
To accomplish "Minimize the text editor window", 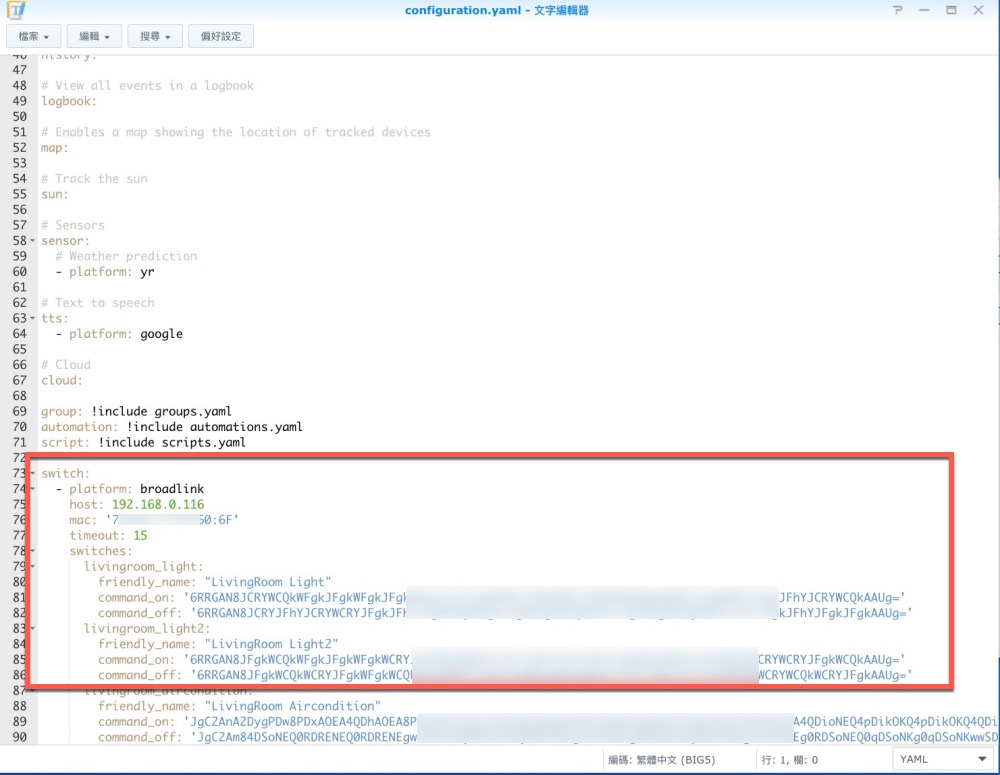I will coord(927,10).
